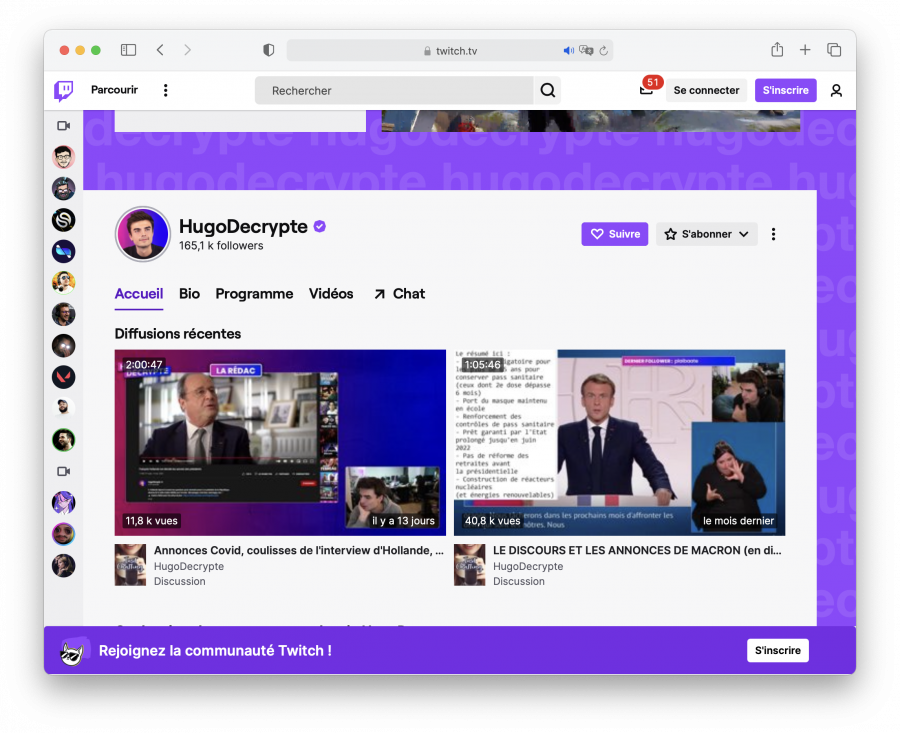Open LE DISCOURS ET LES ANNONCES DE MACRON link

pyautogui.click(x=637, y=550)
